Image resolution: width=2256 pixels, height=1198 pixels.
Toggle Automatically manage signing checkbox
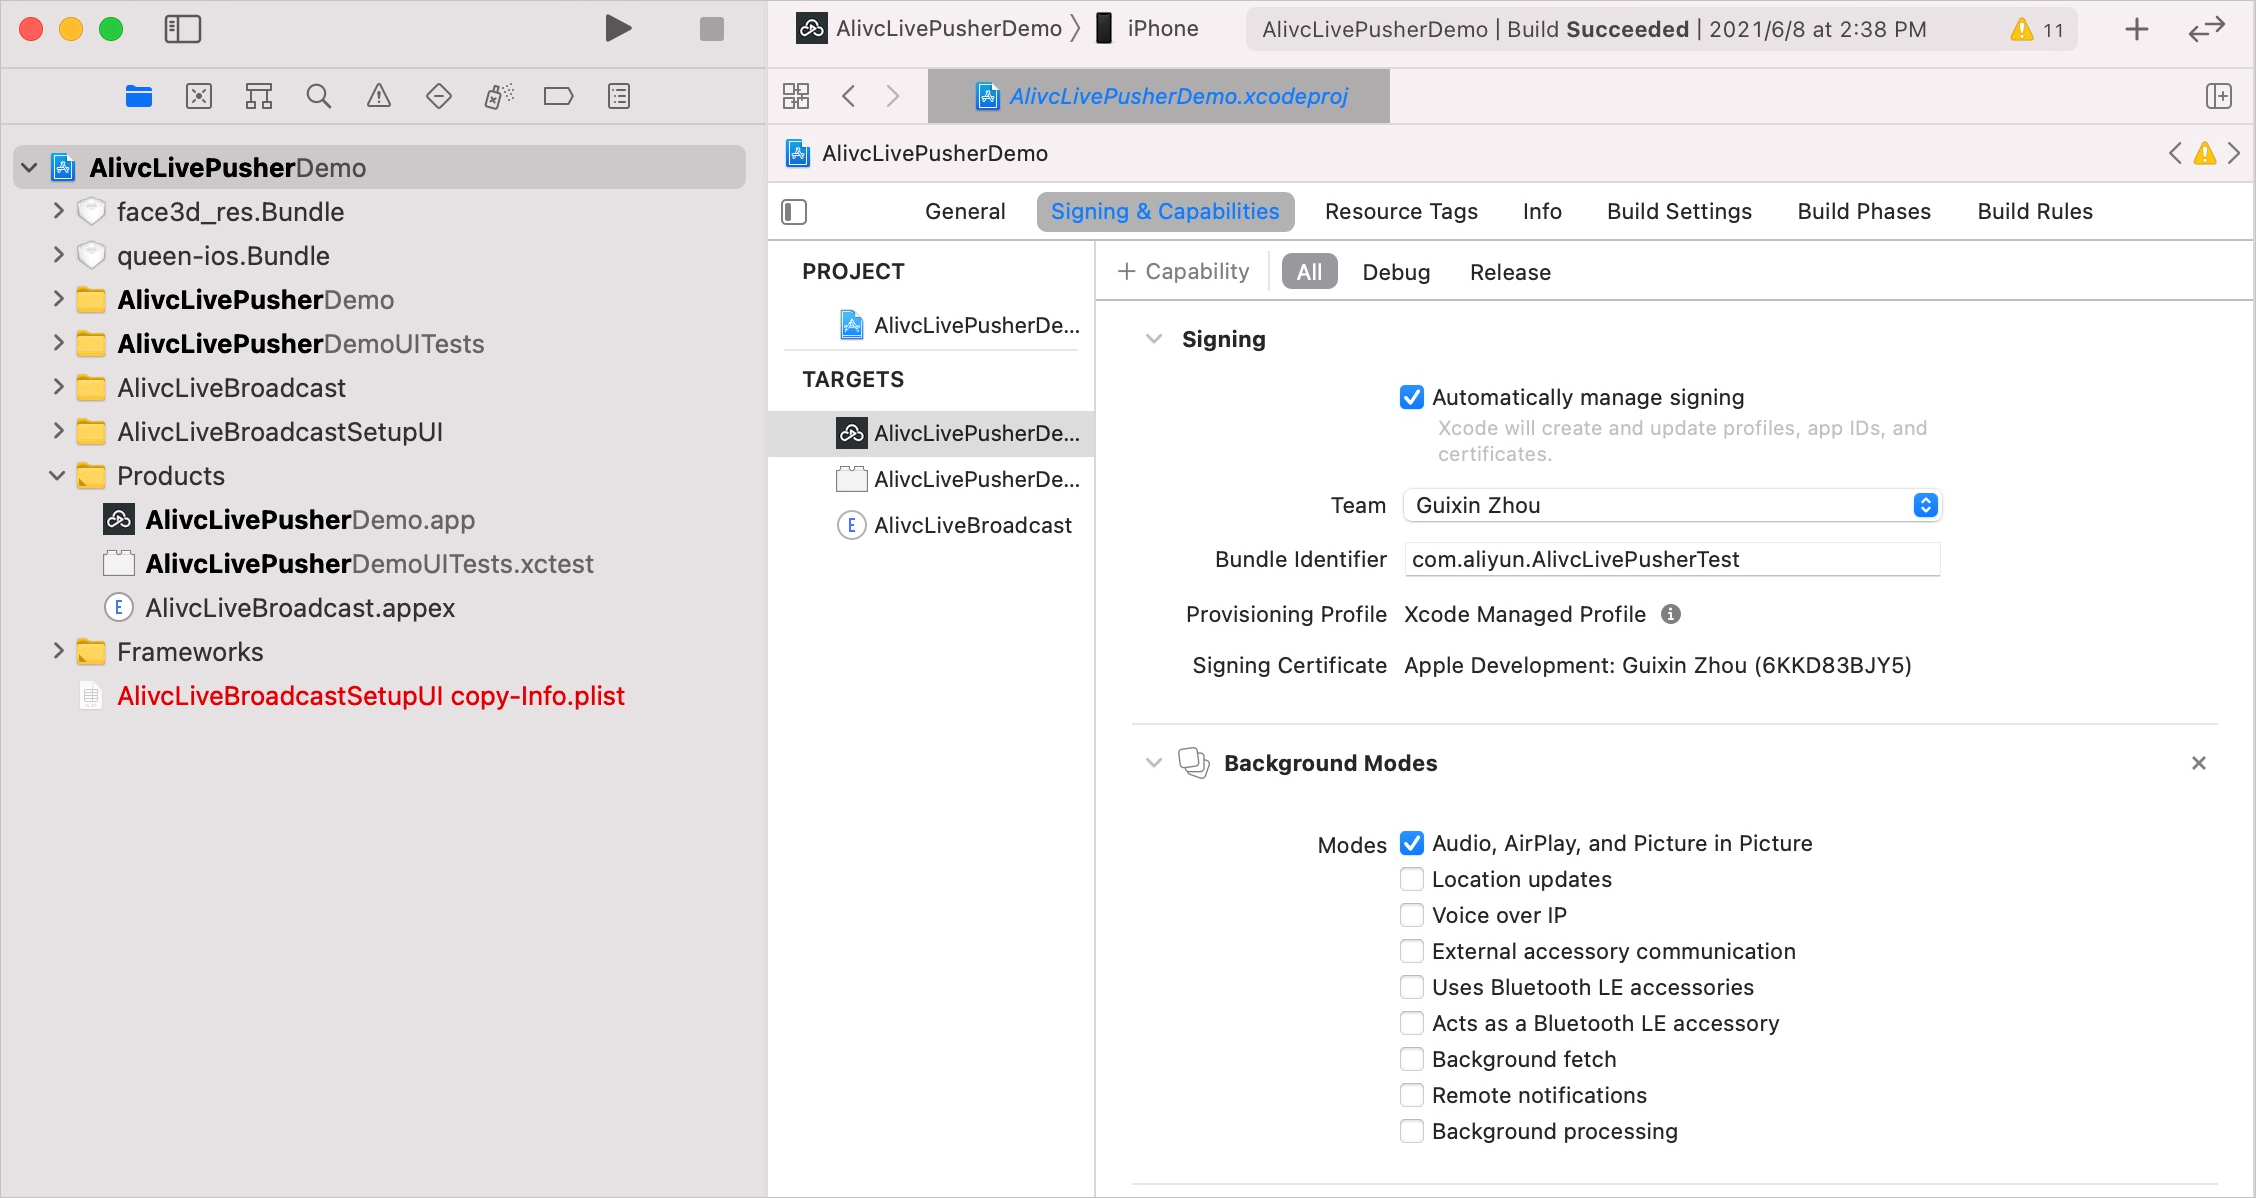click(1411, 397)
